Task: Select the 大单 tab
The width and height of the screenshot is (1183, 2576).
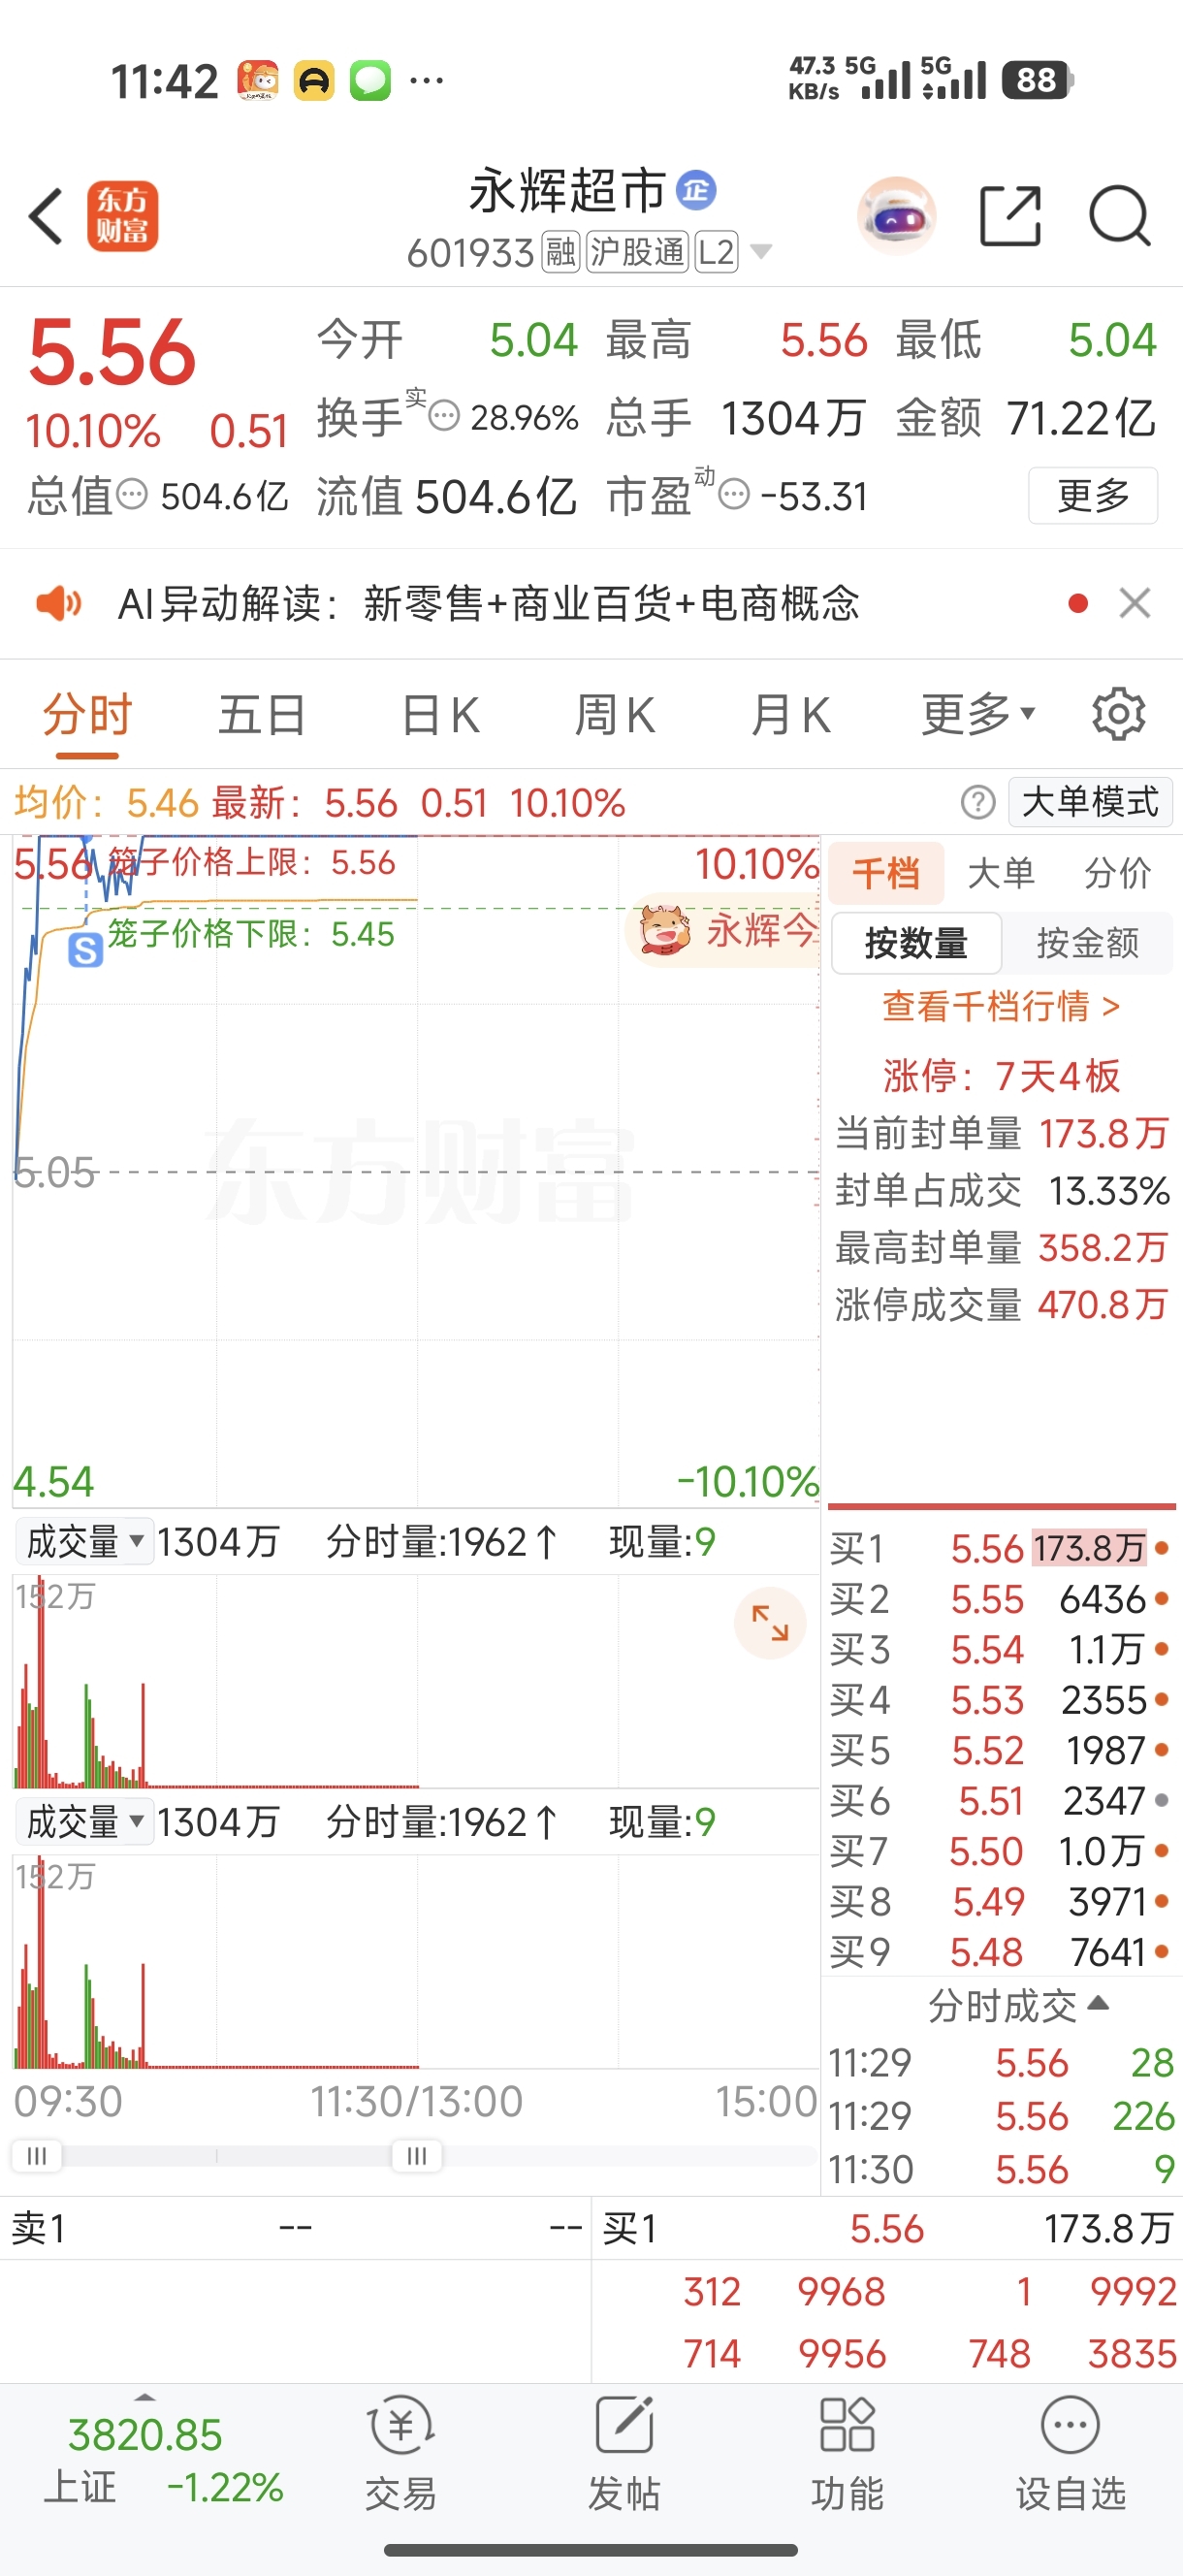Action: [x=1001, y=873]
